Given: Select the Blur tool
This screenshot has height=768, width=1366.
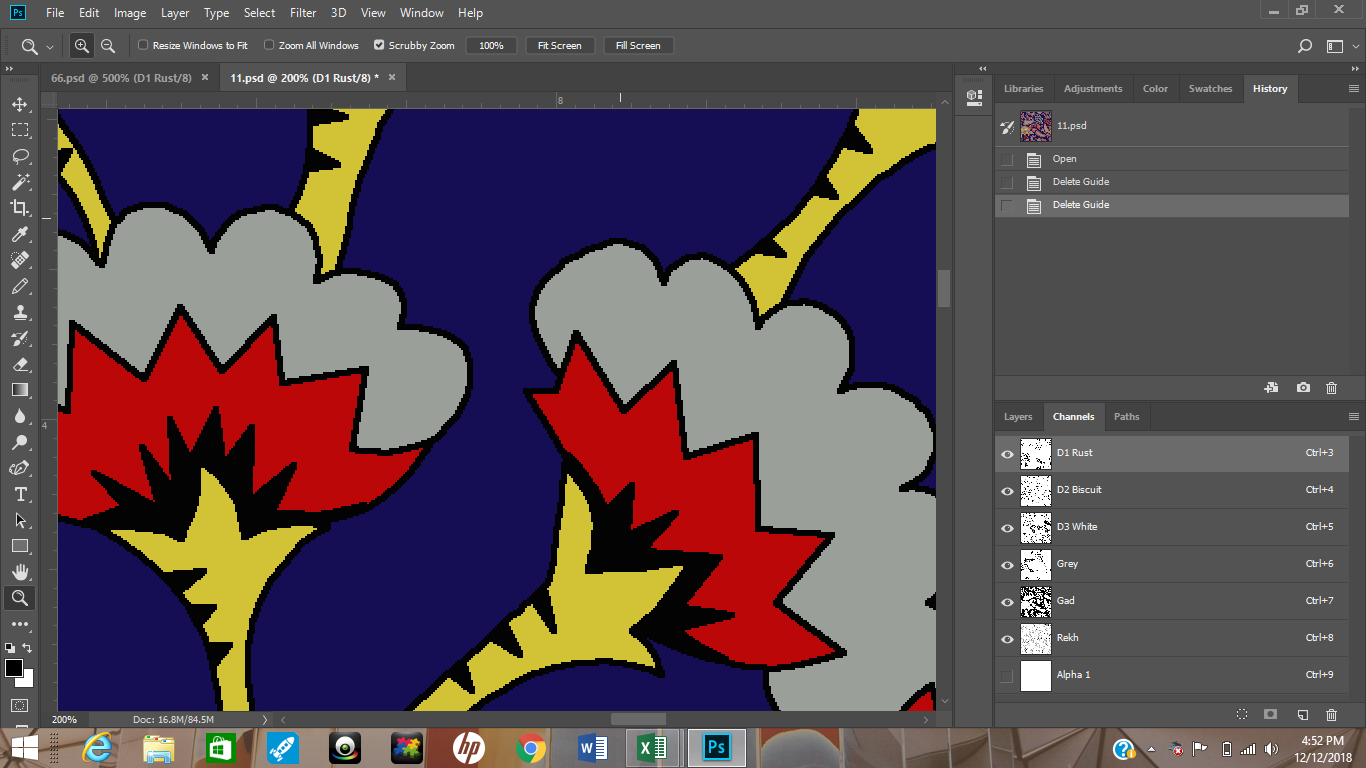Looking at the screenshot, I should coord(19,416).
